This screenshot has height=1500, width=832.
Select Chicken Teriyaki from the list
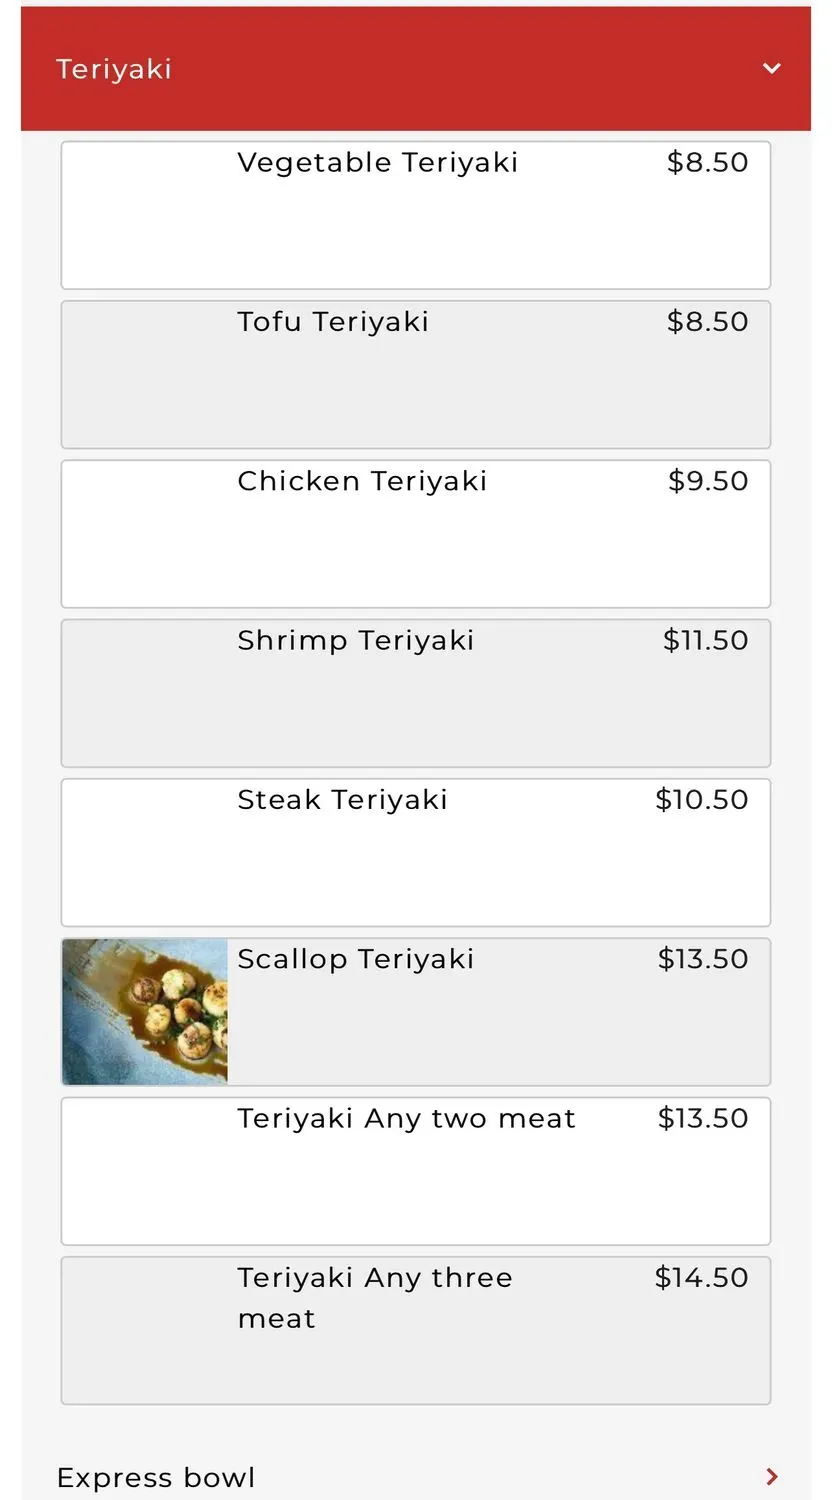tap(362, 481)
